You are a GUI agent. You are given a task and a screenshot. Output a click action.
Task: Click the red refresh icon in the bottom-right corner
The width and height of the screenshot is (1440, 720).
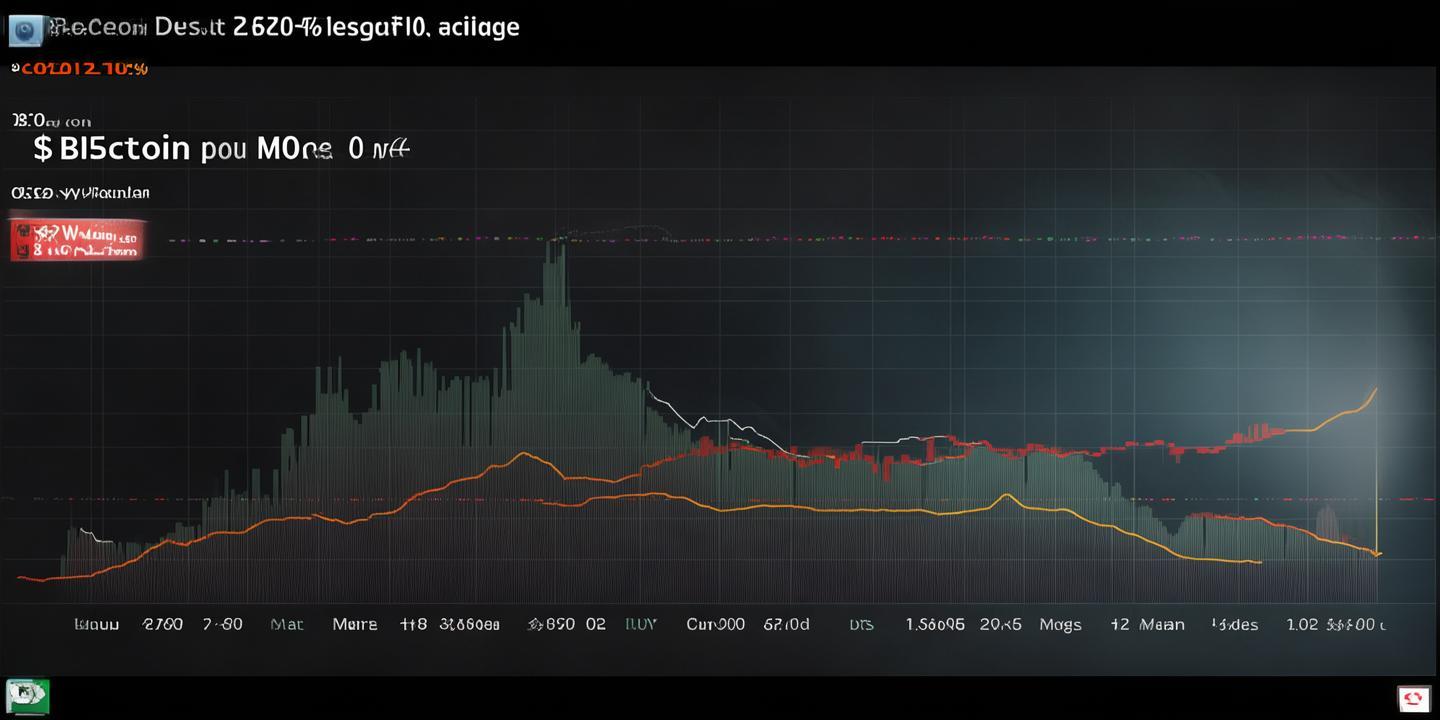pyautogui.click(x=1414, y=698)
